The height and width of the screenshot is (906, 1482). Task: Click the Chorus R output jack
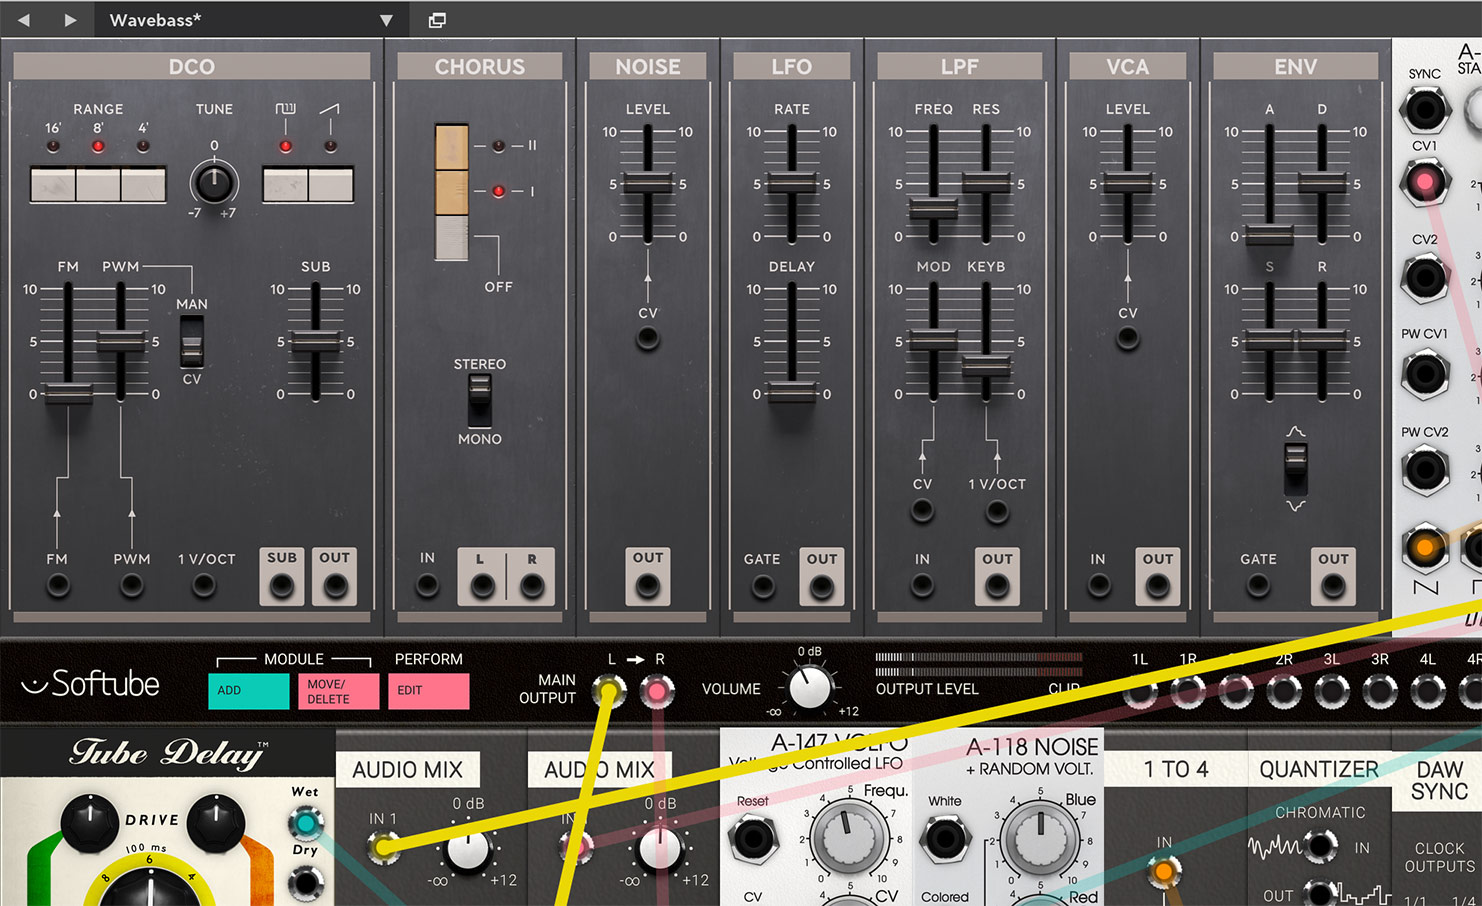[x=531, y=586]
